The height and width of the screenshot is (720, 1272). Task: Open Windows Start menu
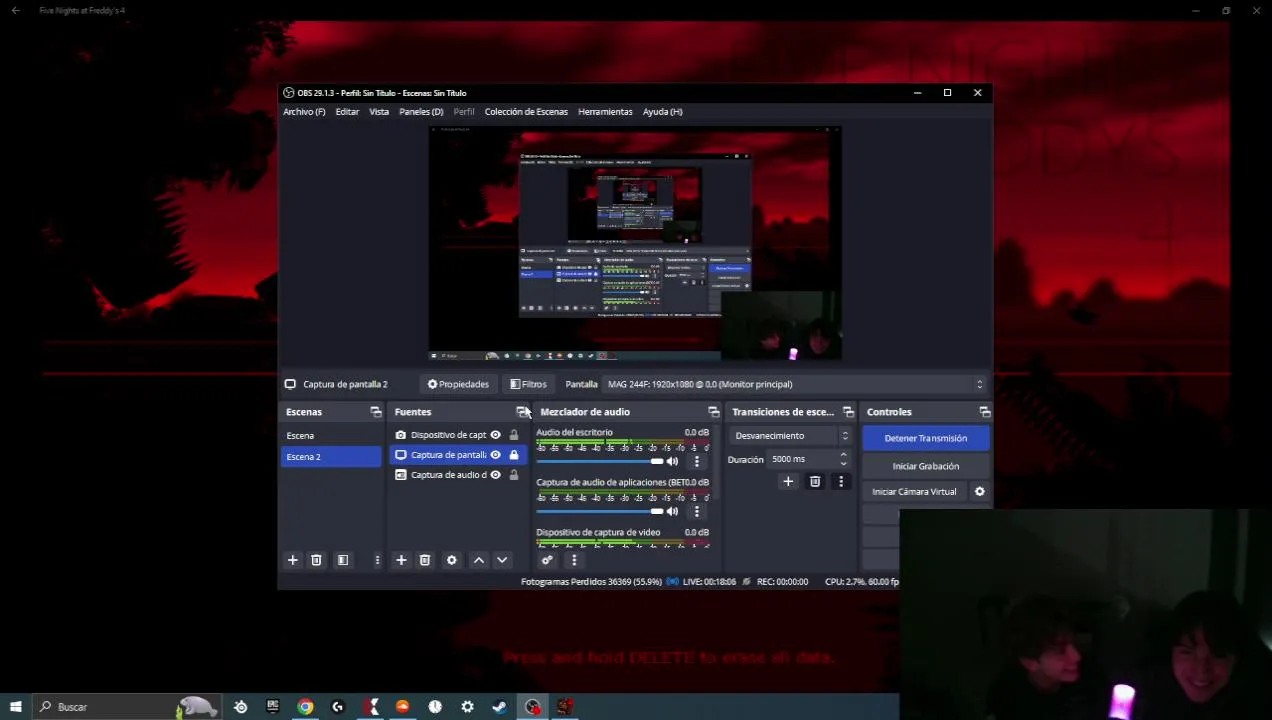[15, 707]
